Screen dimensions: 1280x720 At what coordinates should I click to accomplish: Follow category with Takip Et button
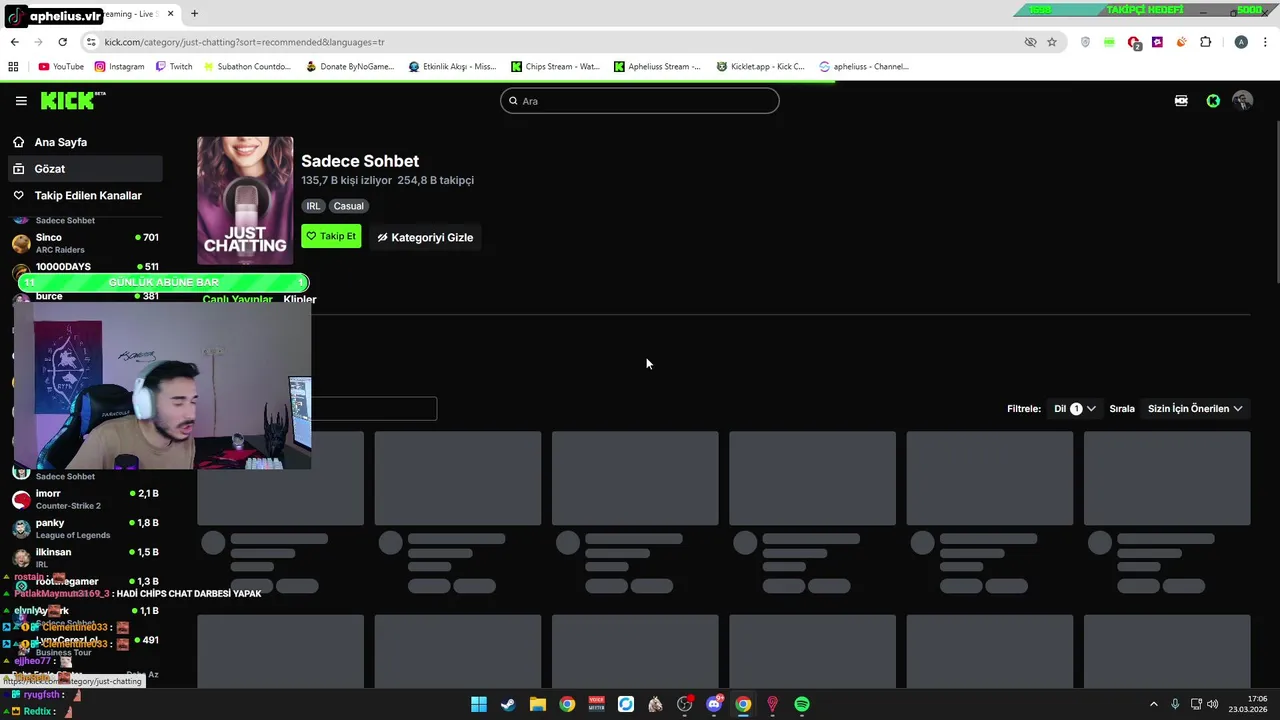coord(331,237)
